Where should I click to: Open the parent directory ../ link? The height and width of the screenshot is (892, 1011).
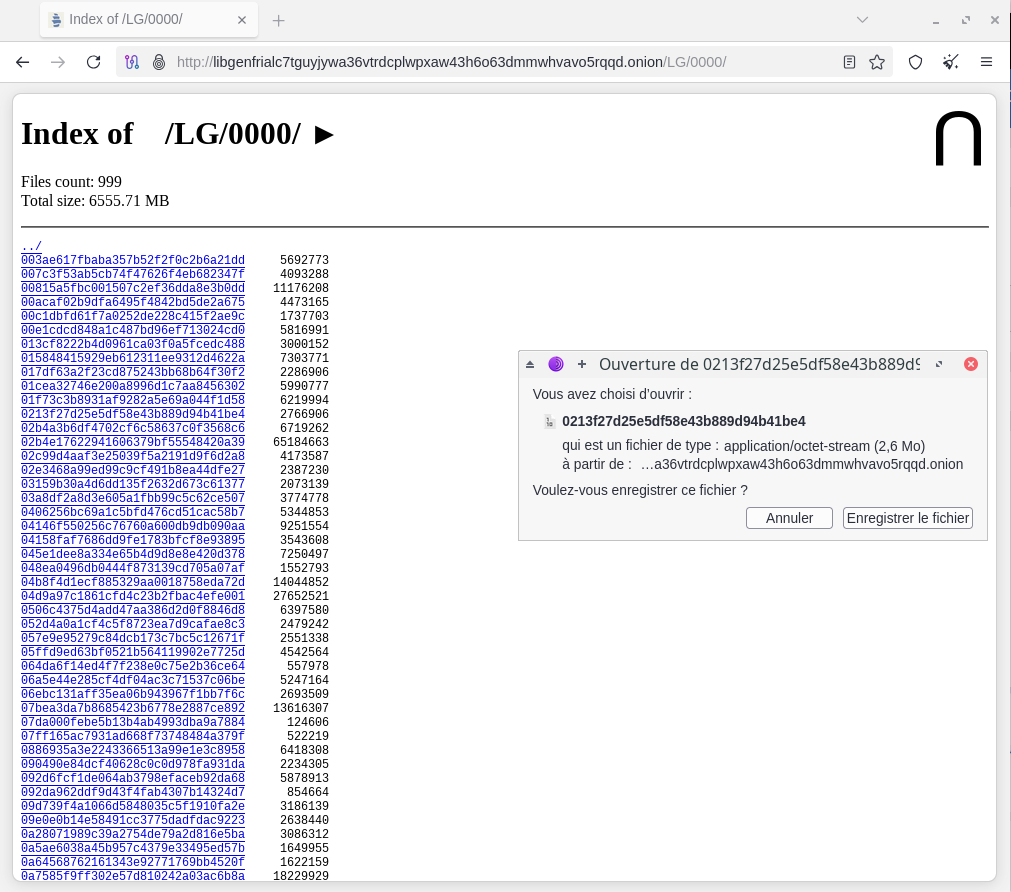tap(31, 246)
